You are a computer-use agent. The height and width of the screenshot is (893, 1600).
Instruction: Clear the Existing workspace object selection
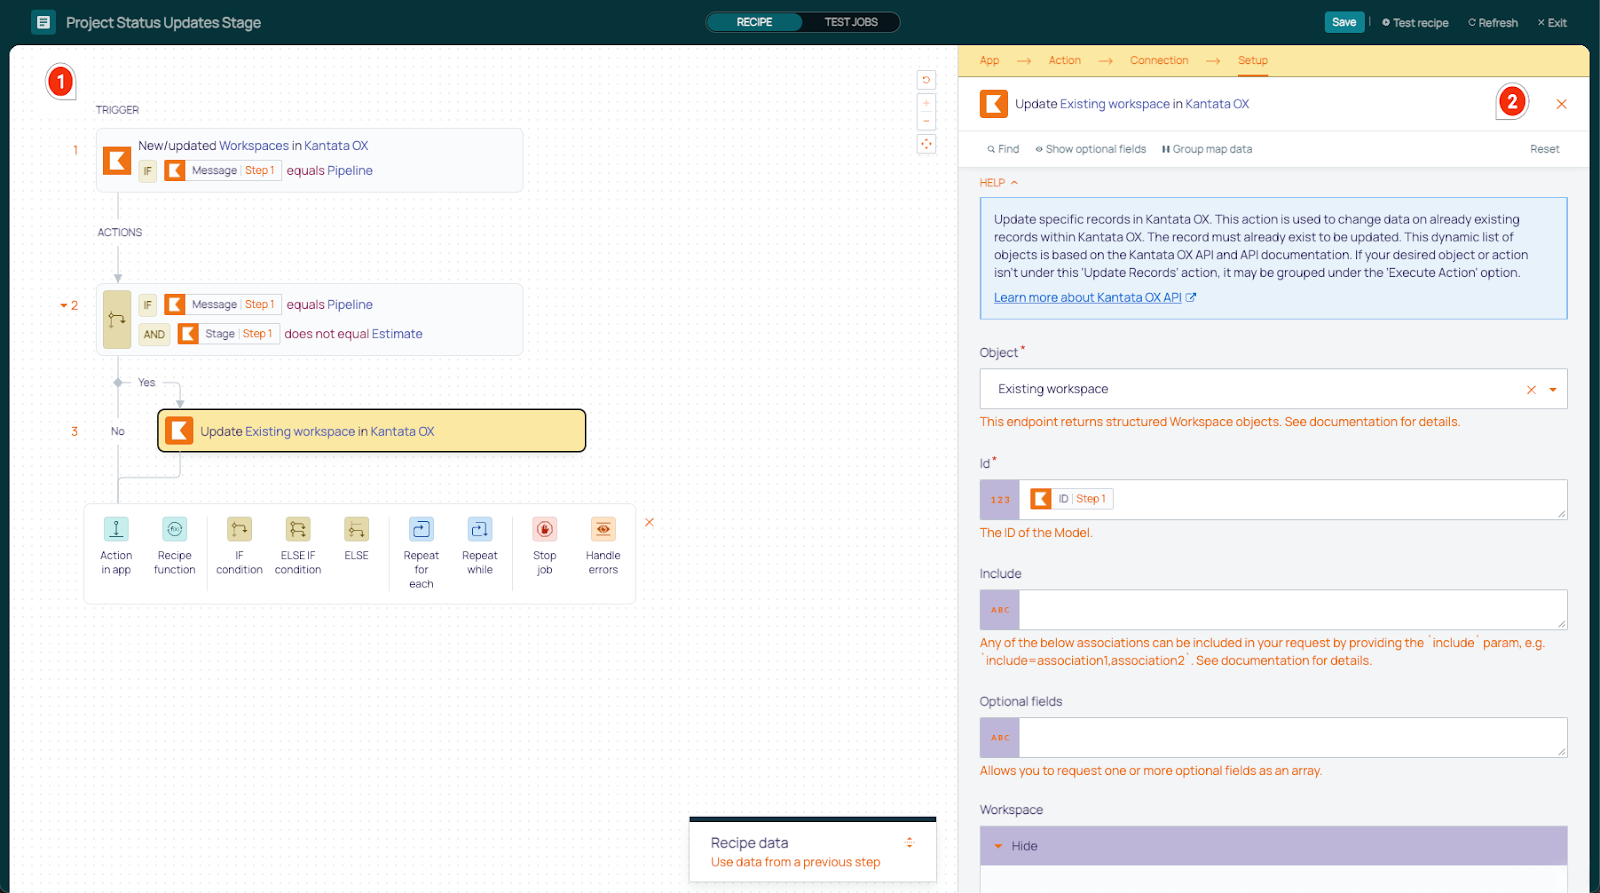(x=1531, y=390)
